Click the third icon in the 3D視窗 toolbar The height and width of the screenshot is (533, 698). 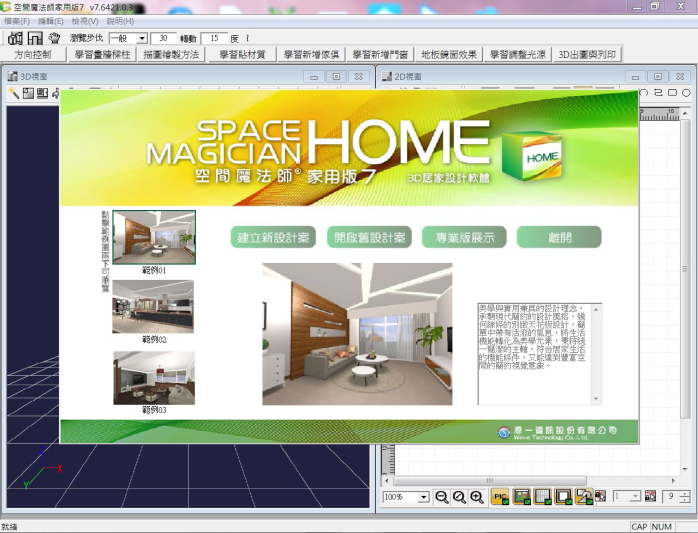pyautogui.click(x=43, y=93)
